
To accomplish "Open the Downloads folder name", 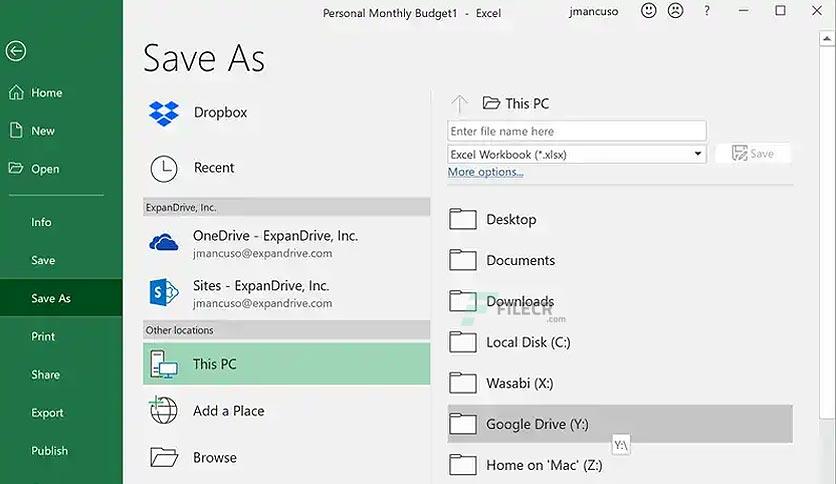I will click(x=520, y=301).
